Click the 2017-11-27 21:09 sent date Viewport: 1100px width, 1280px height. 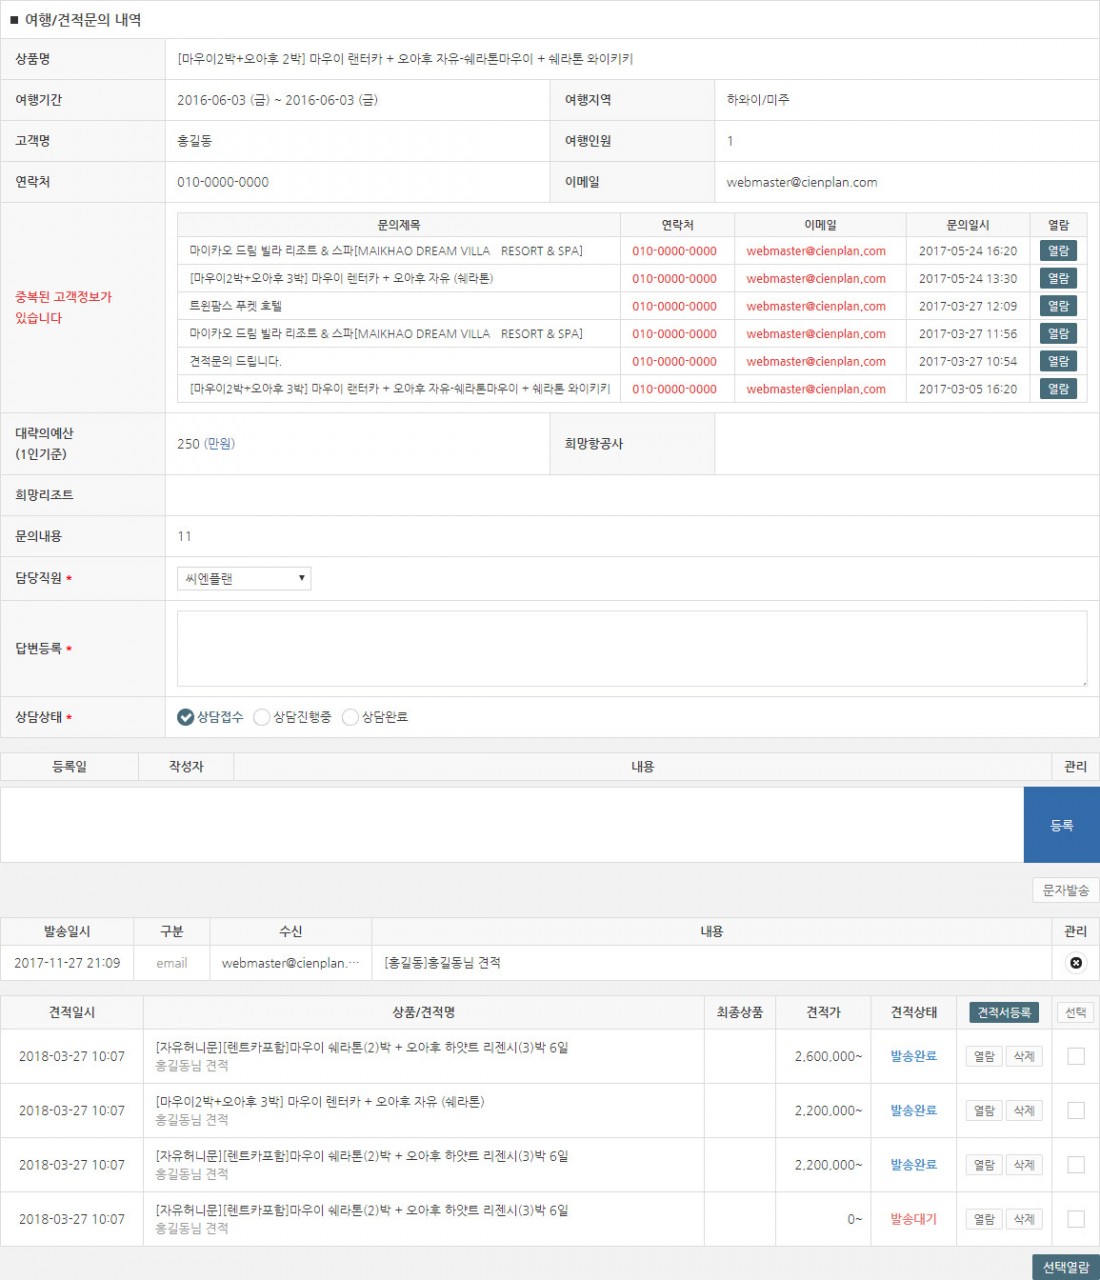(67, 963)
